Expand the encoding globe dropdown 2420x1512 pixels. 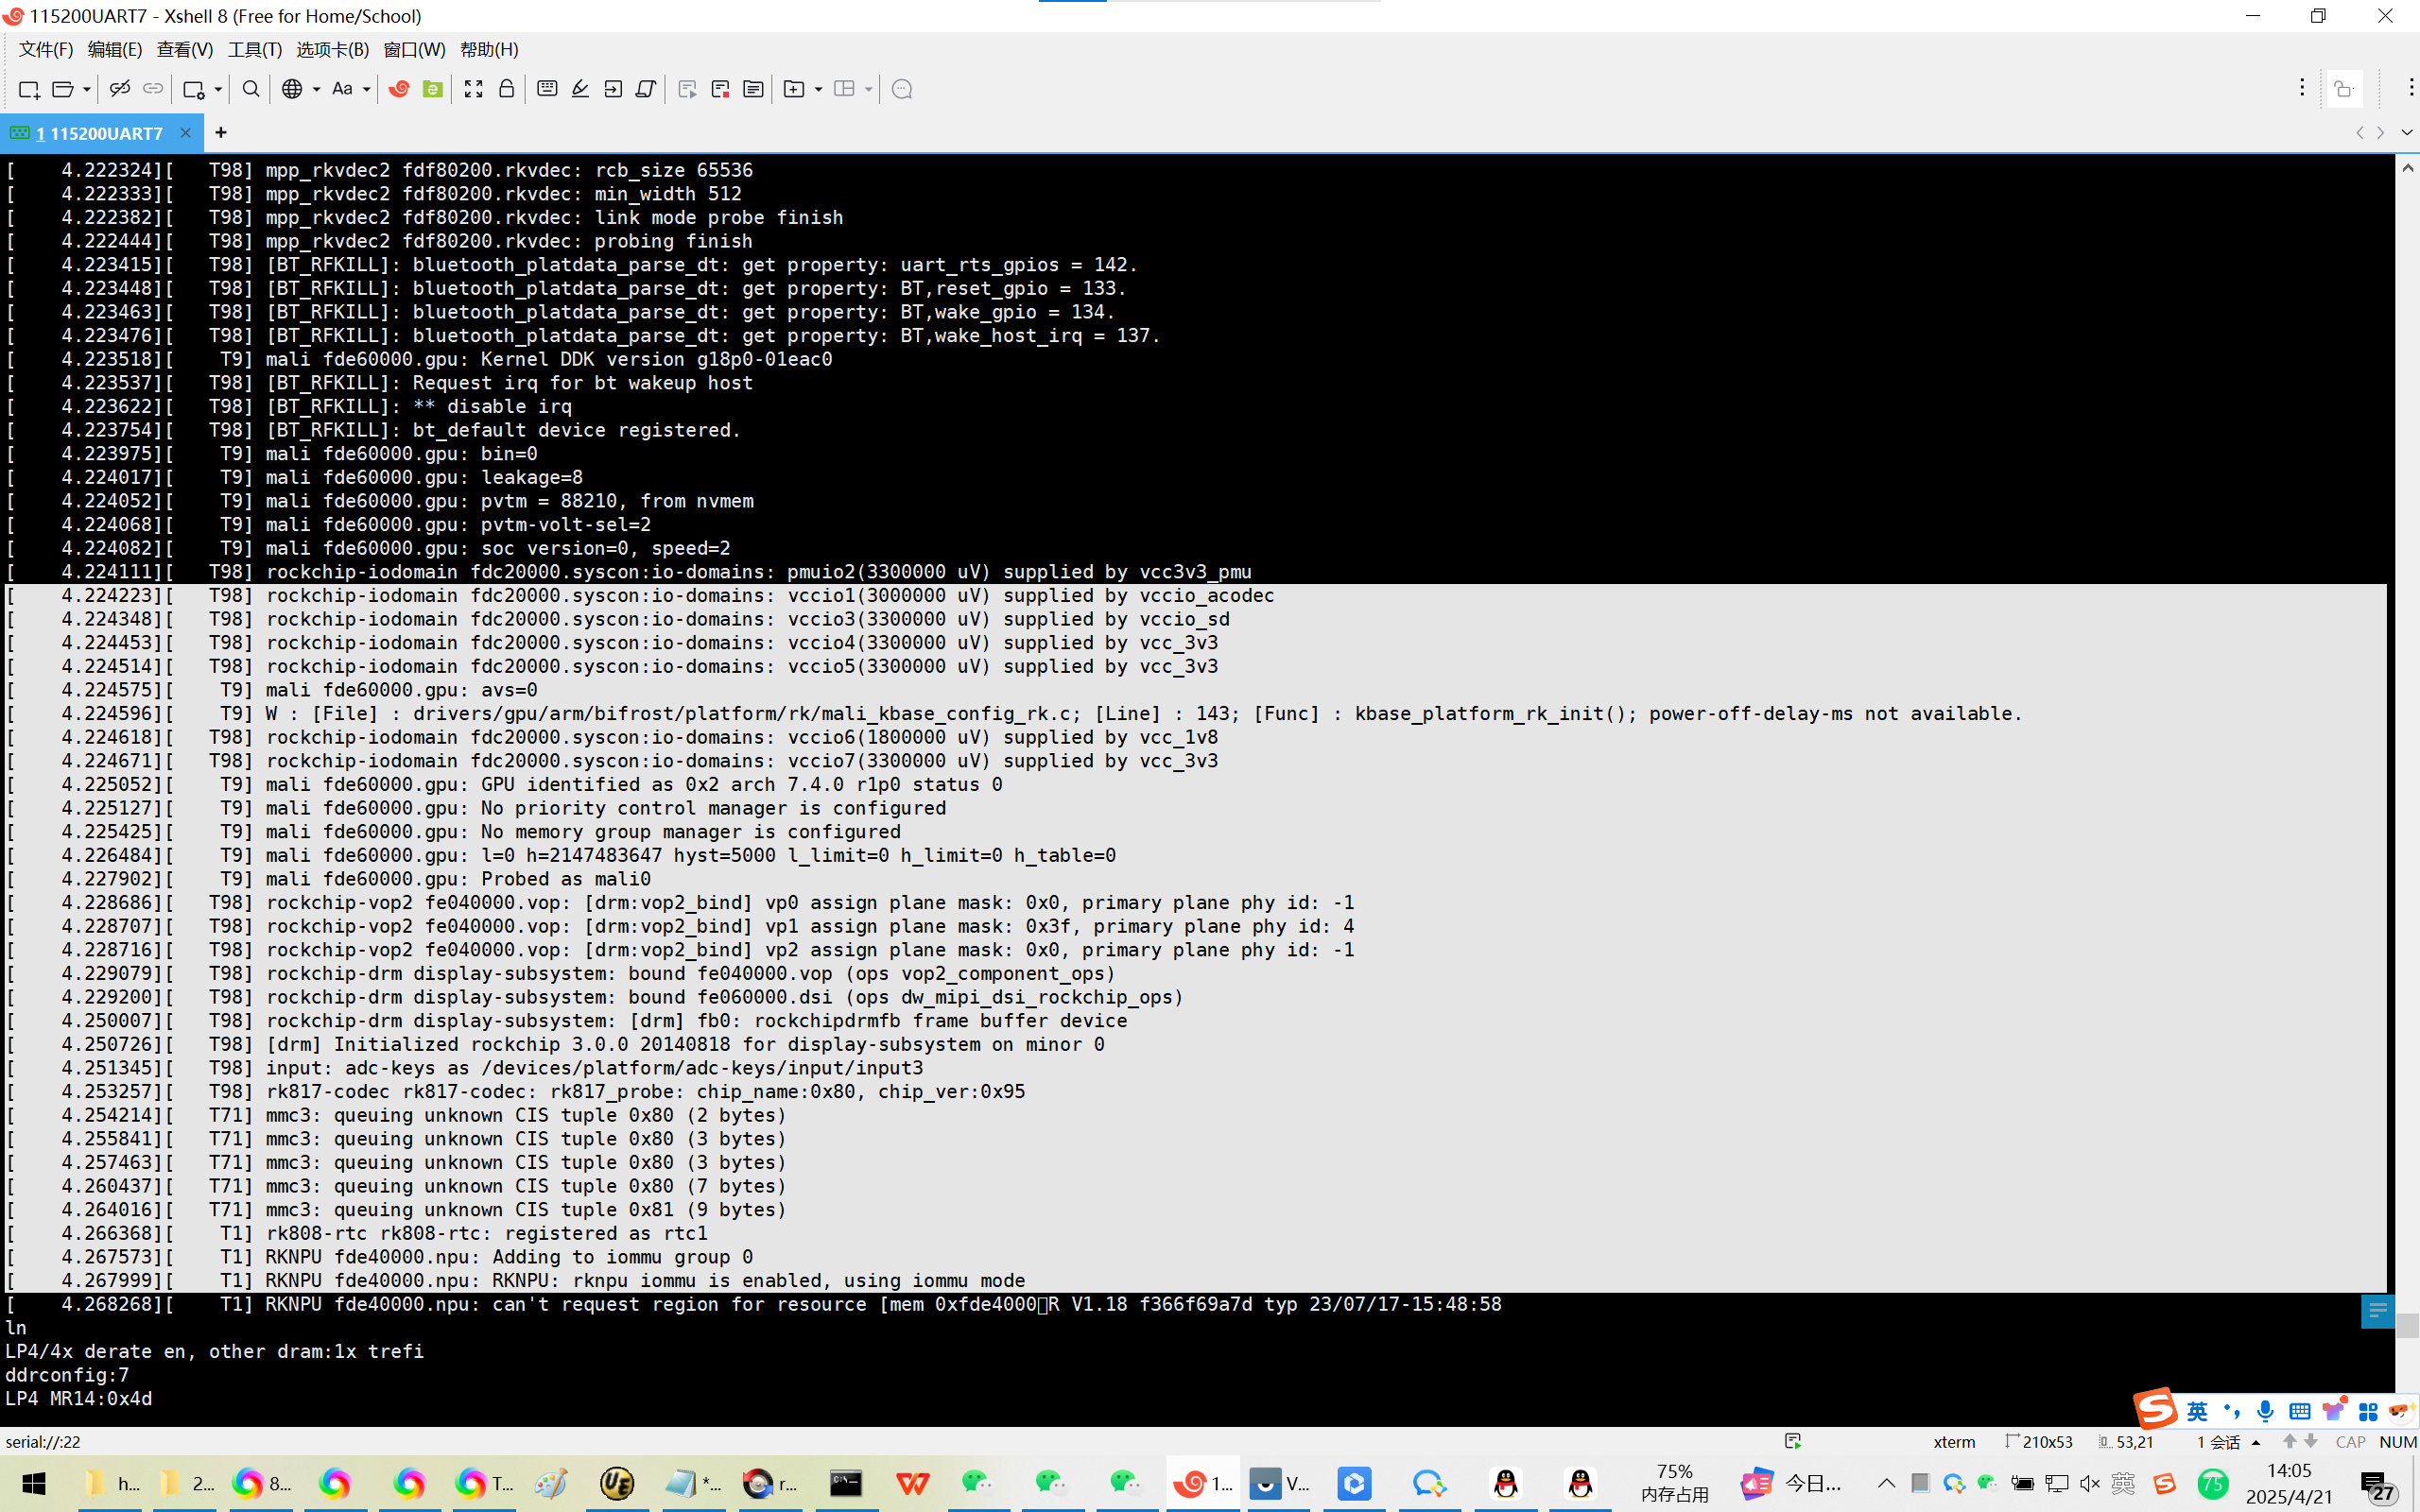point(316,89)
